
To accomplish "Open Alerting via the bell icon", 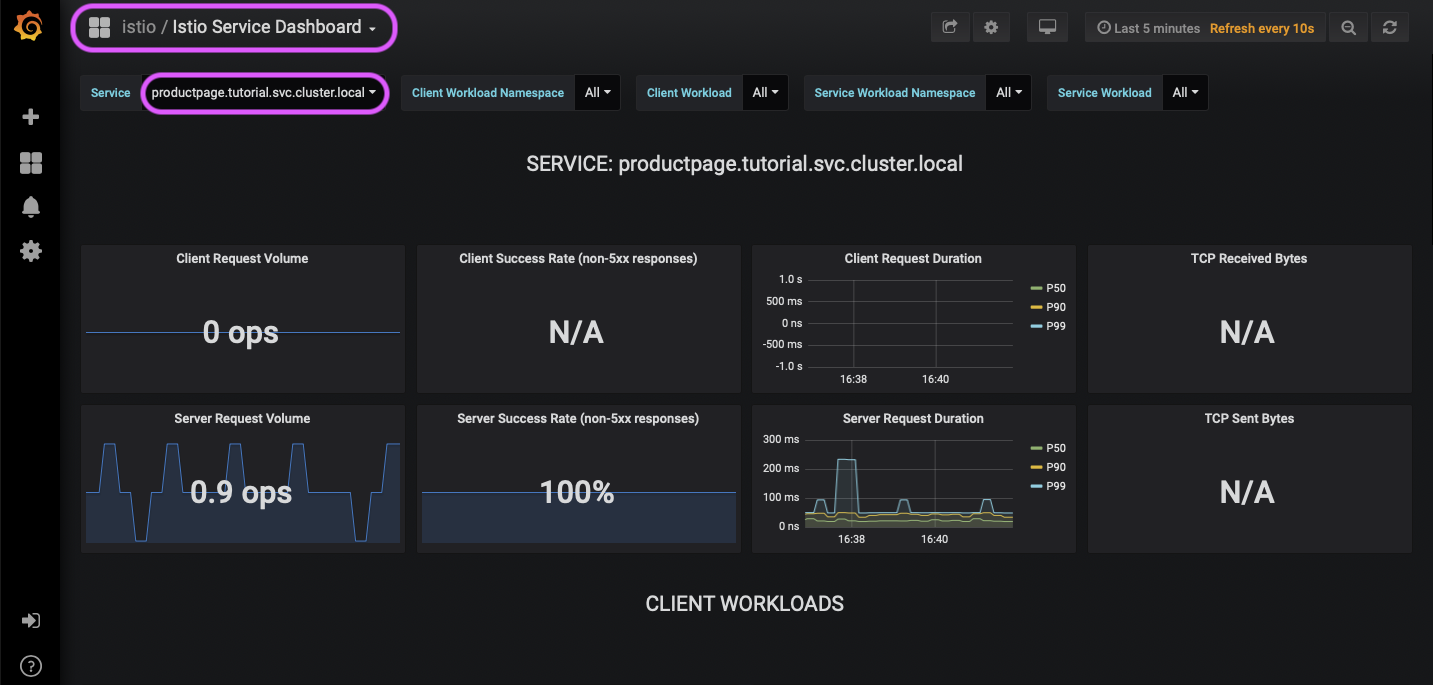I will tap(30, 206).
